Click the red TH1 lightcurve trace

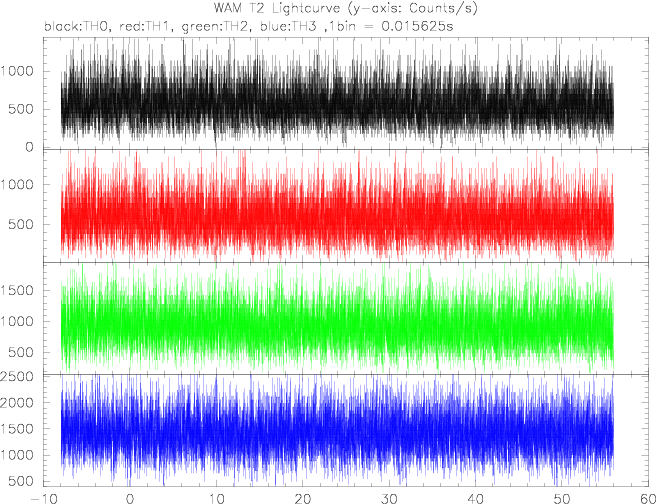pos(337,207)
